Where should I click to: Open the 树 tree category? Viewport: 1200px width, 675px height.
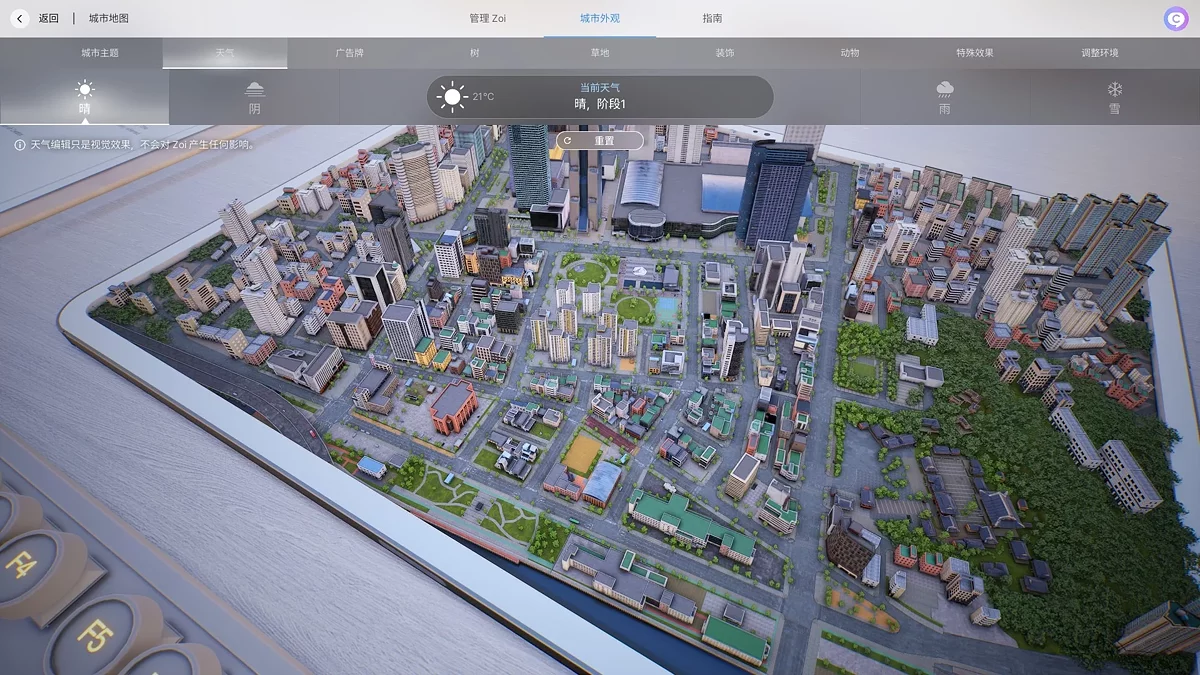475,53
